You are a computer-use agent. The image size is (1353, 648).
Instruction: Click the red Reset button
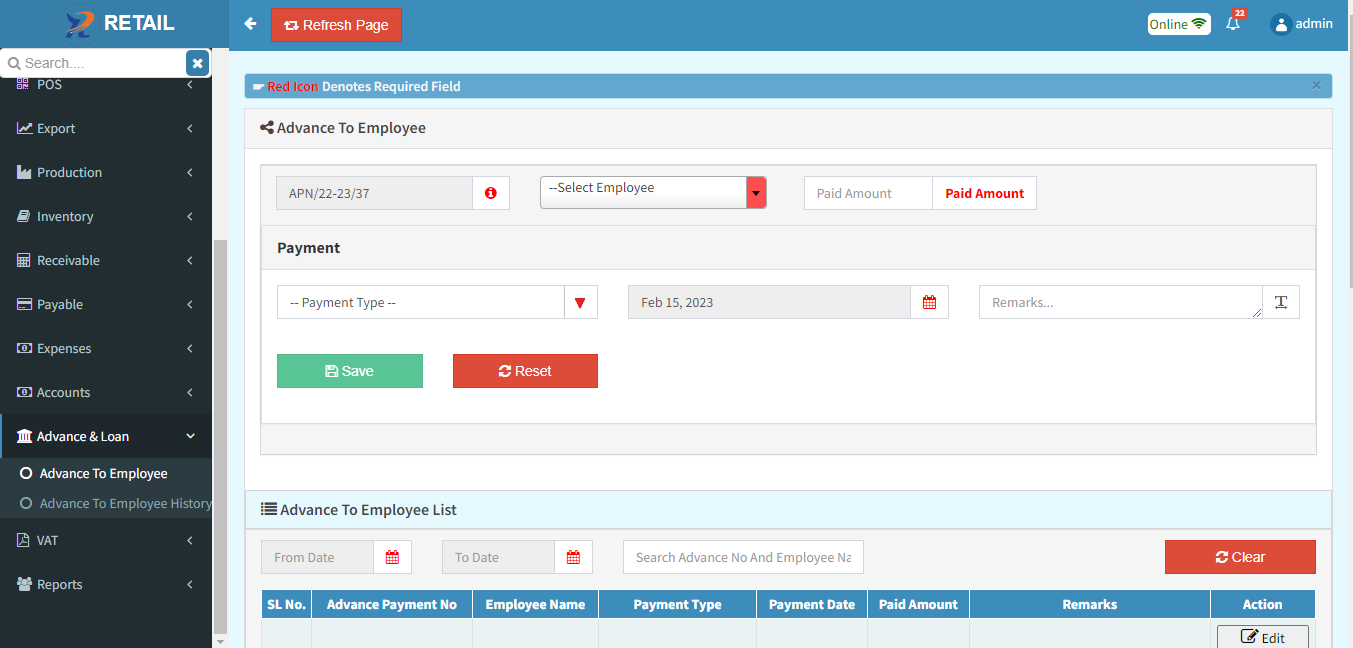525,371
